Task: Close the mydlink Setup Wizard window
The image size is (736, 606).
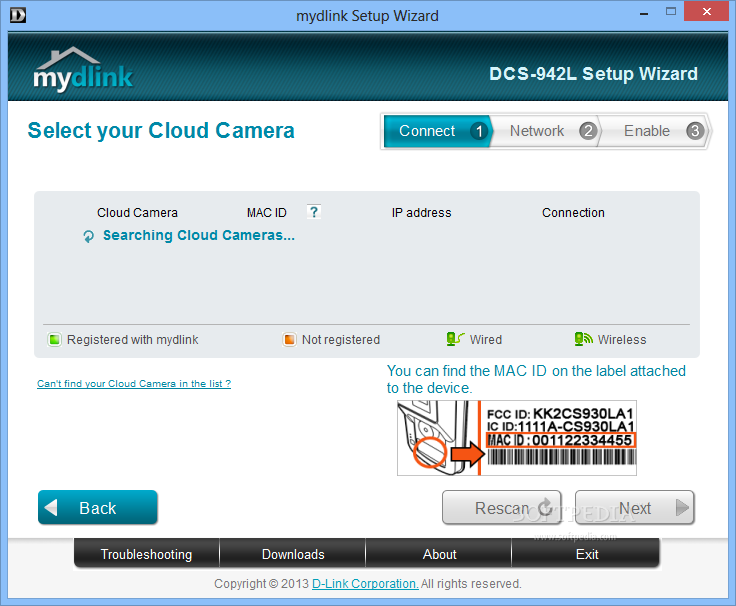Action: (706, 11)
